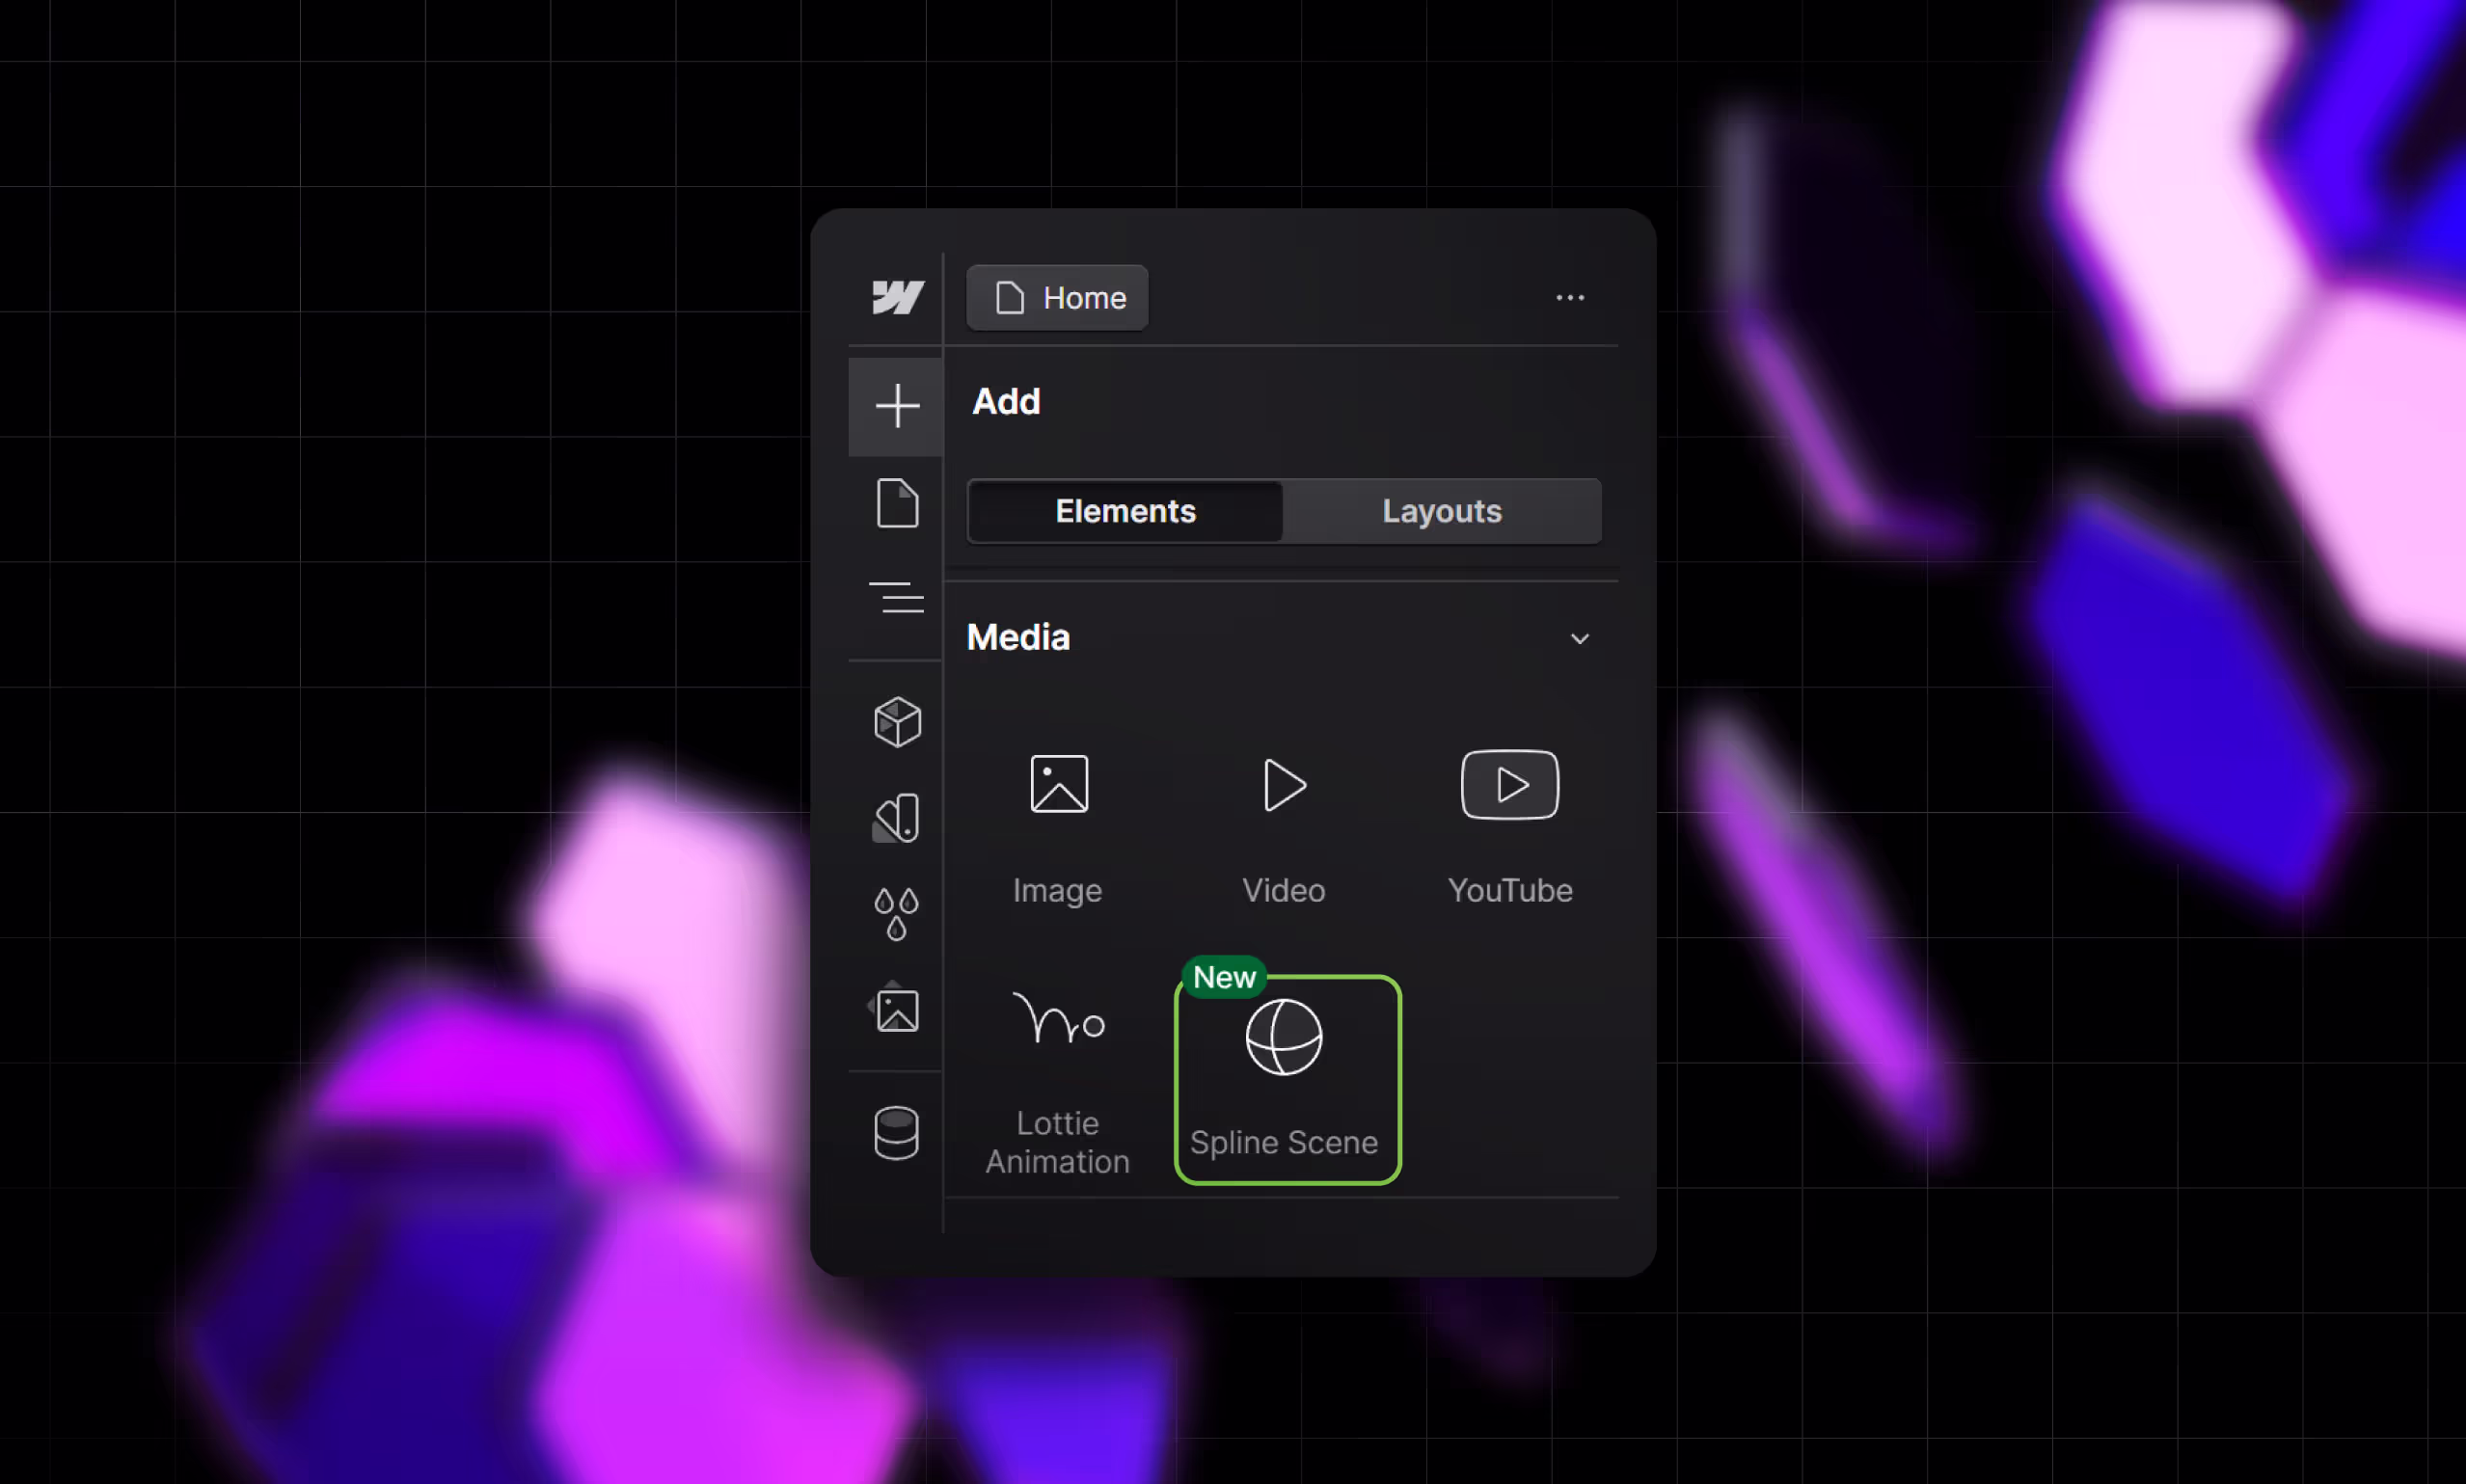2466x1484 pixels.
Task: Collapse the Media section chevron
Action: pyautogui.click(x=1580, y=638)
